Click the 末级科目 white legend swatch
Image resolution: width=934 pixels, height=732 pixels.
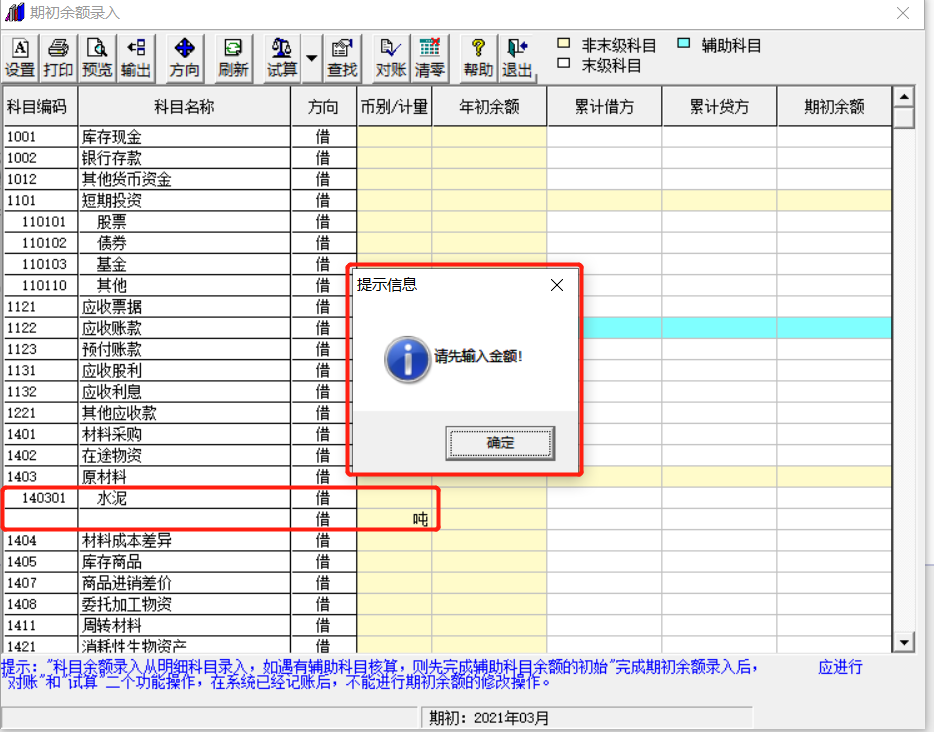(563, 63)
